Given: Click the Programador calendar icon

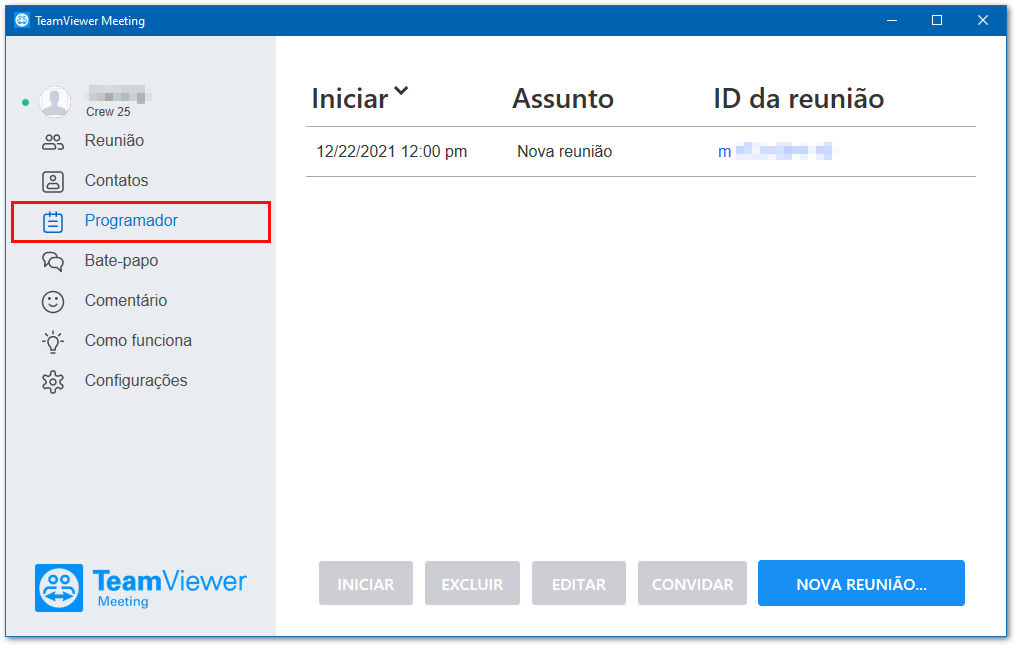Looking at the screenshot, I should click(x=52, y=222).
